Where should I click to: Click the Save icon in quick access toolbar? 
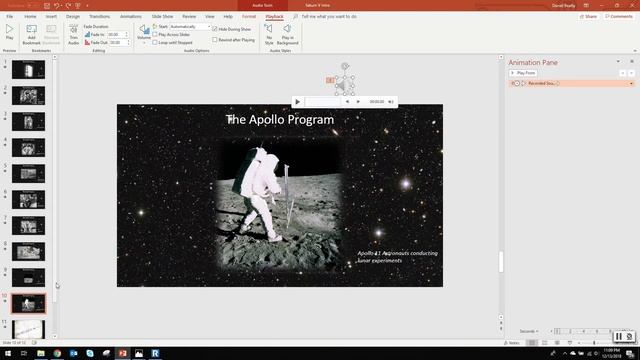click(47, 6)
